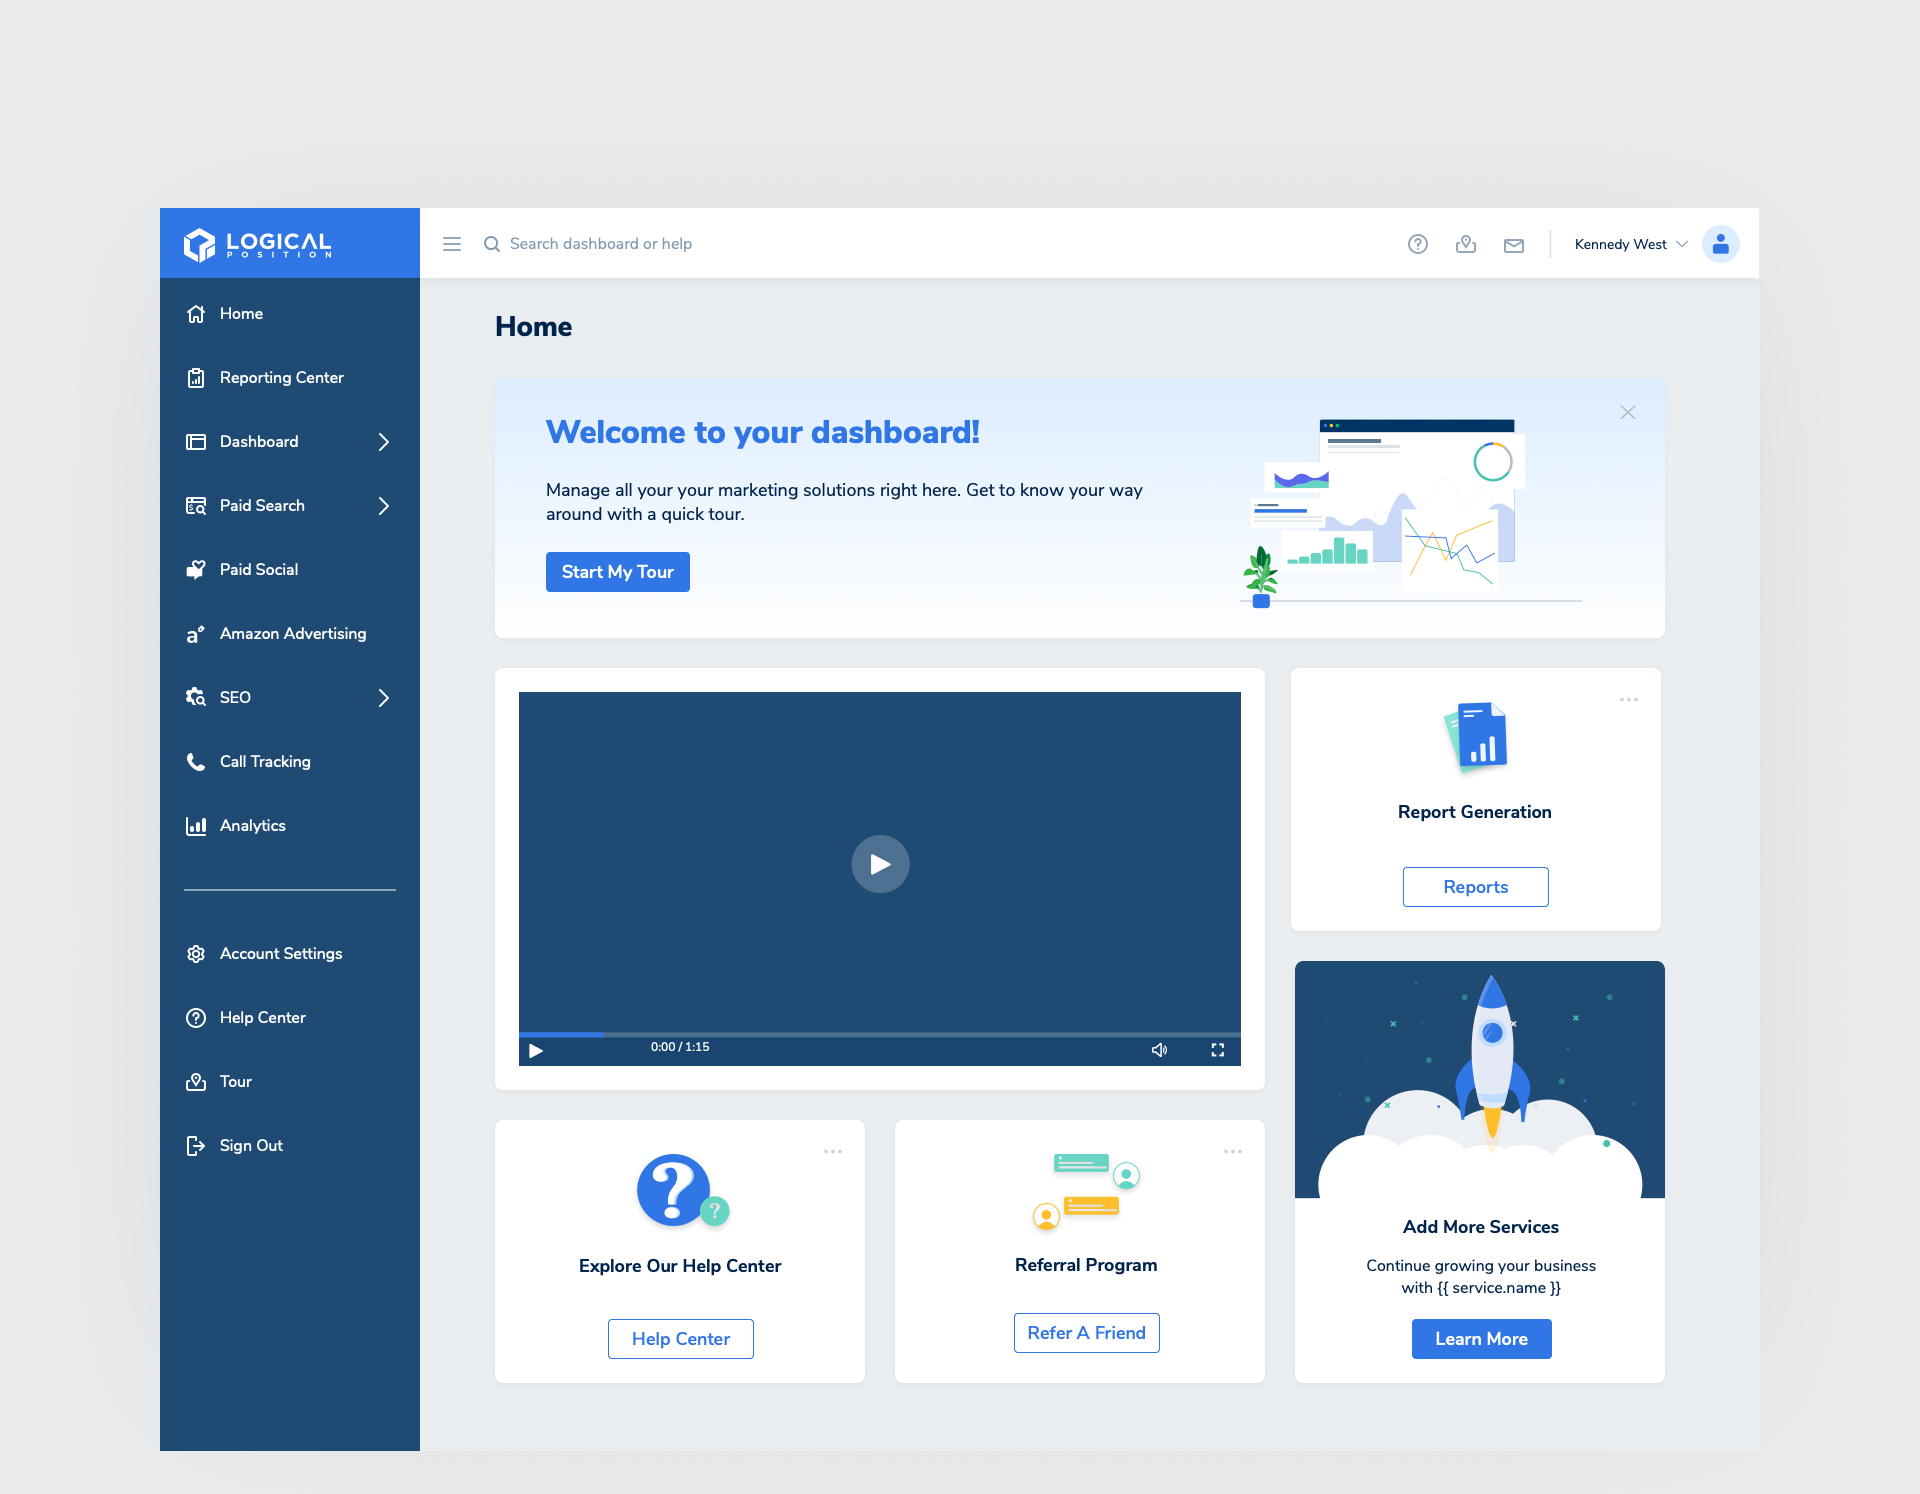Expand the Dashboard sidebar submenu chevron
Screen dimensions: 1920x1494
pyautogui.click(x=384, y=442)
